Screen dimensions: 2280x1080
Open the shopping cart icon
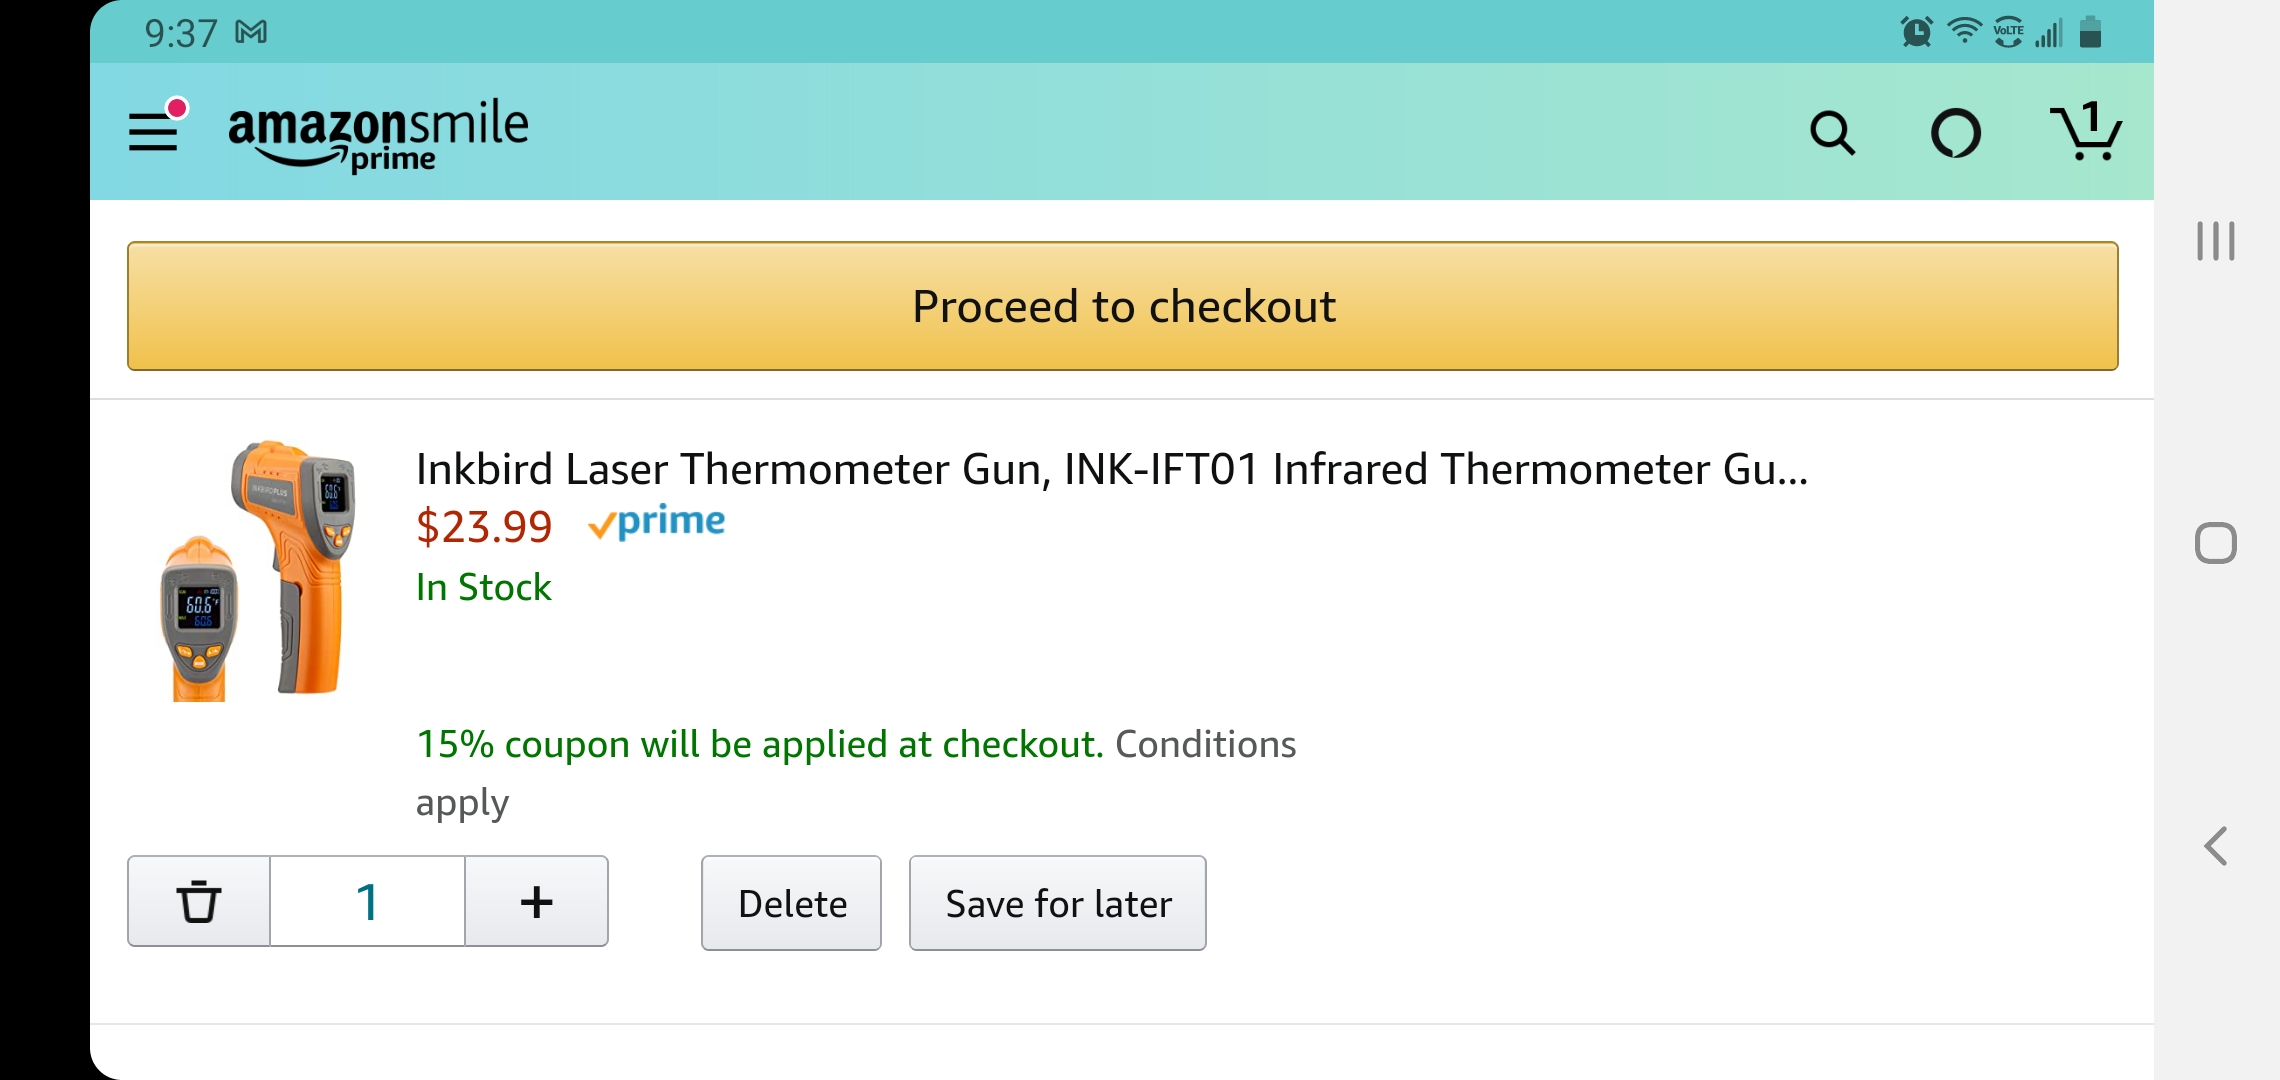coord(2086,132)
